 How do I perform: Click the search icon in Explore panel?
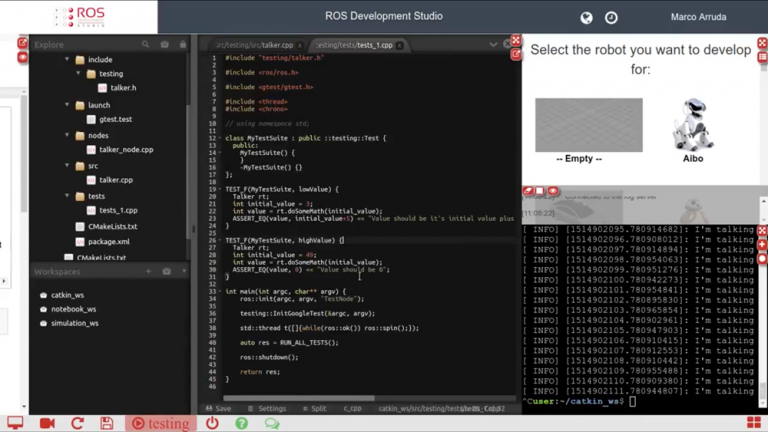click(x=145, y=44)
